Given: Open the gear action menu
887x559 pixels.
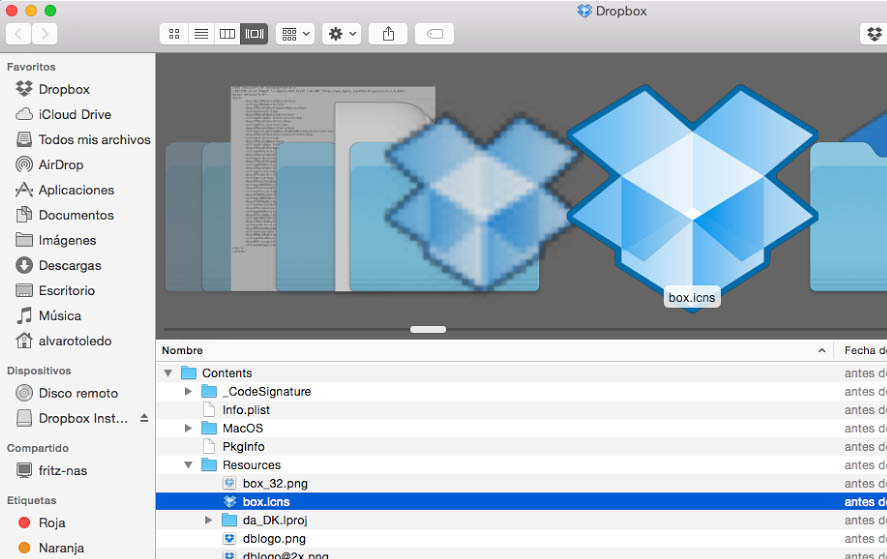Looking at the screenshot, I should click(x=342, y=34).
